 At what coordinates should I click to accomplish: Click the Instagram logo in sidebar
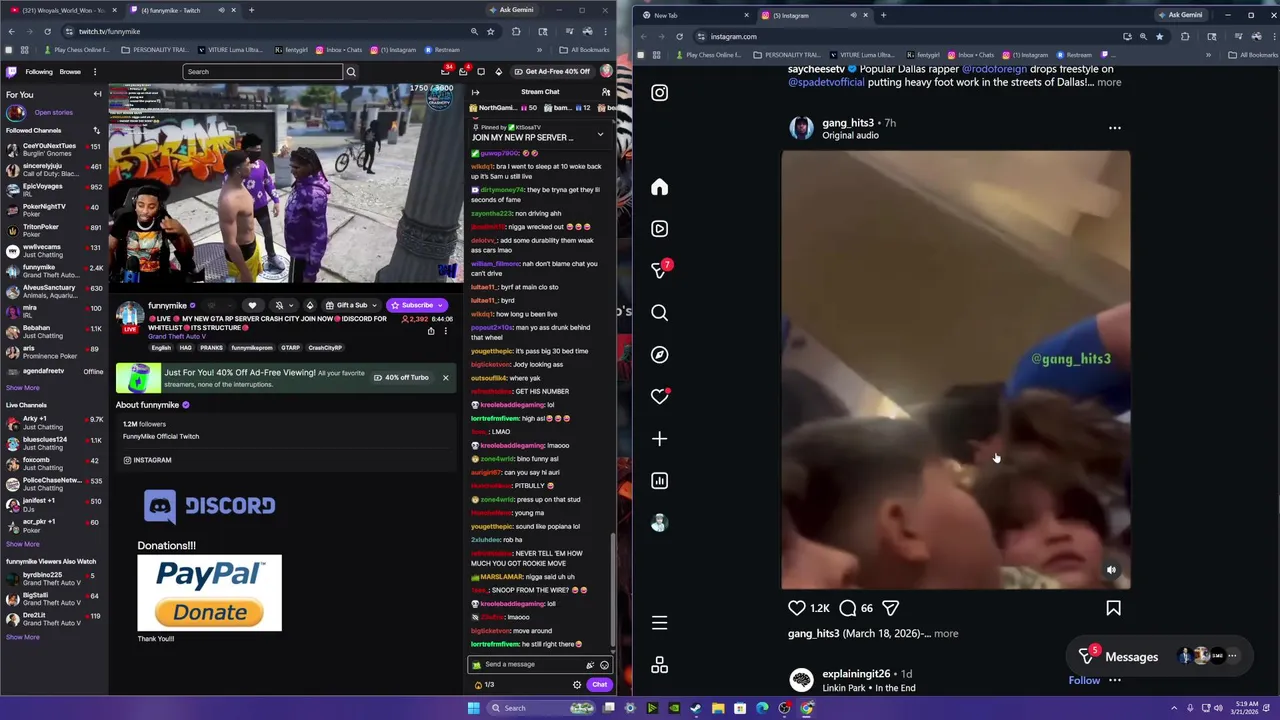(x=659, y=93)
